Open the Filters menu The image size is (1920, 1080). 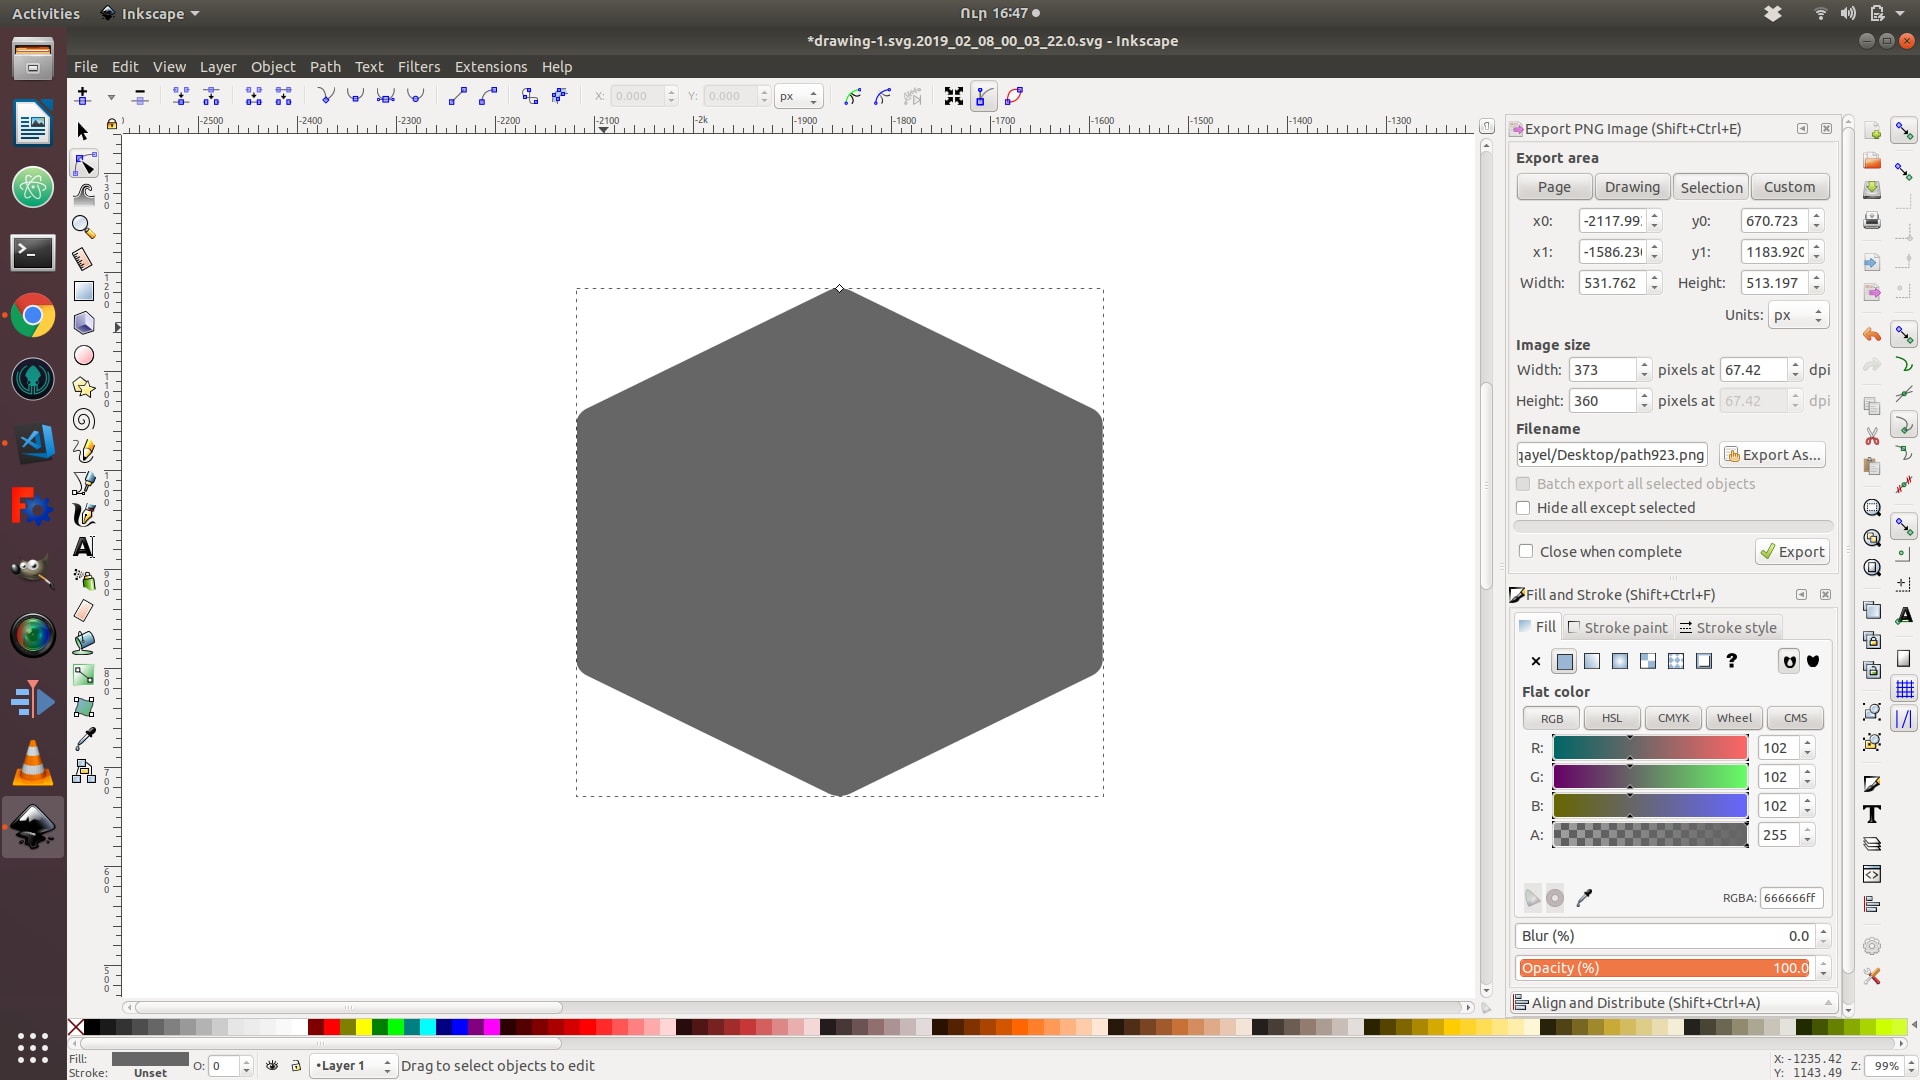click(418, 67)
